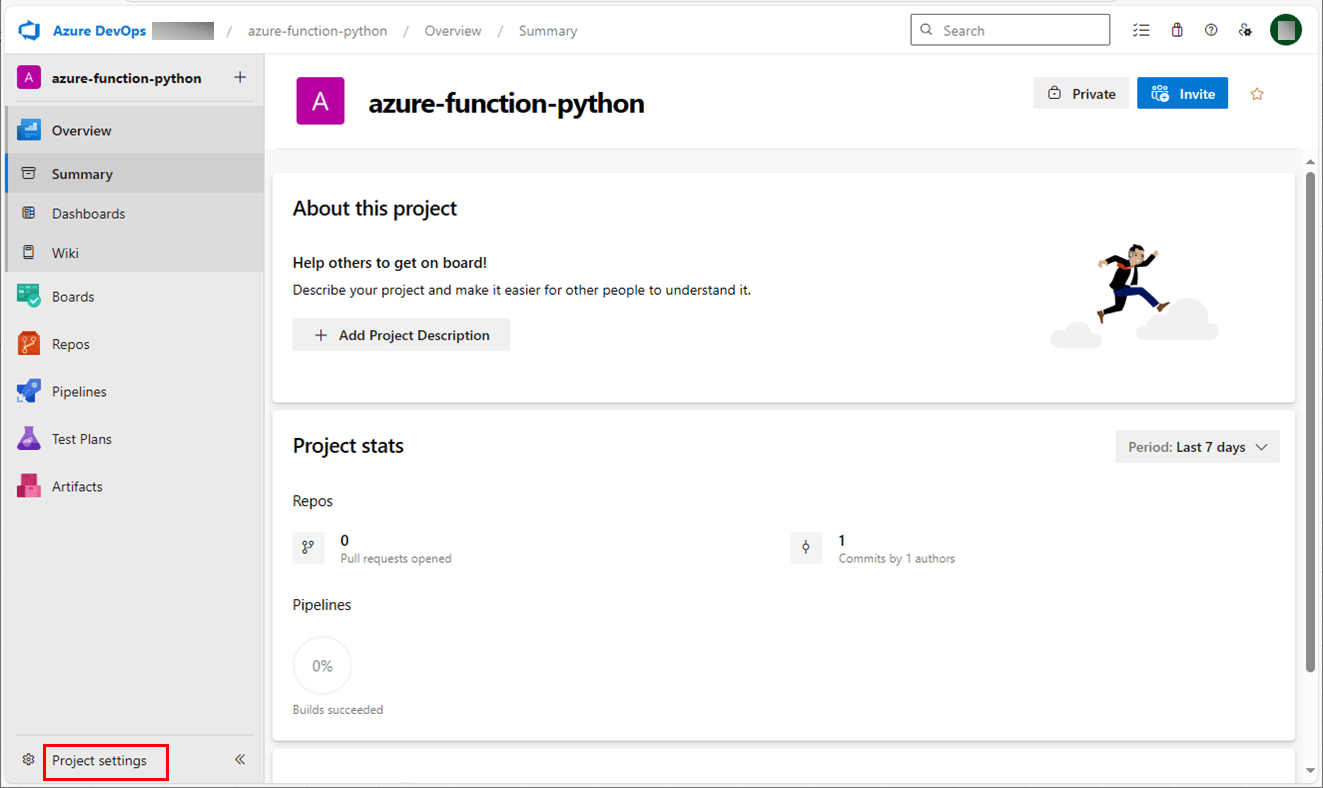Click the Overview breadcrumb link
This screenshot has width=1323, height=788.
pyautogui.click(x=453, y=31)
